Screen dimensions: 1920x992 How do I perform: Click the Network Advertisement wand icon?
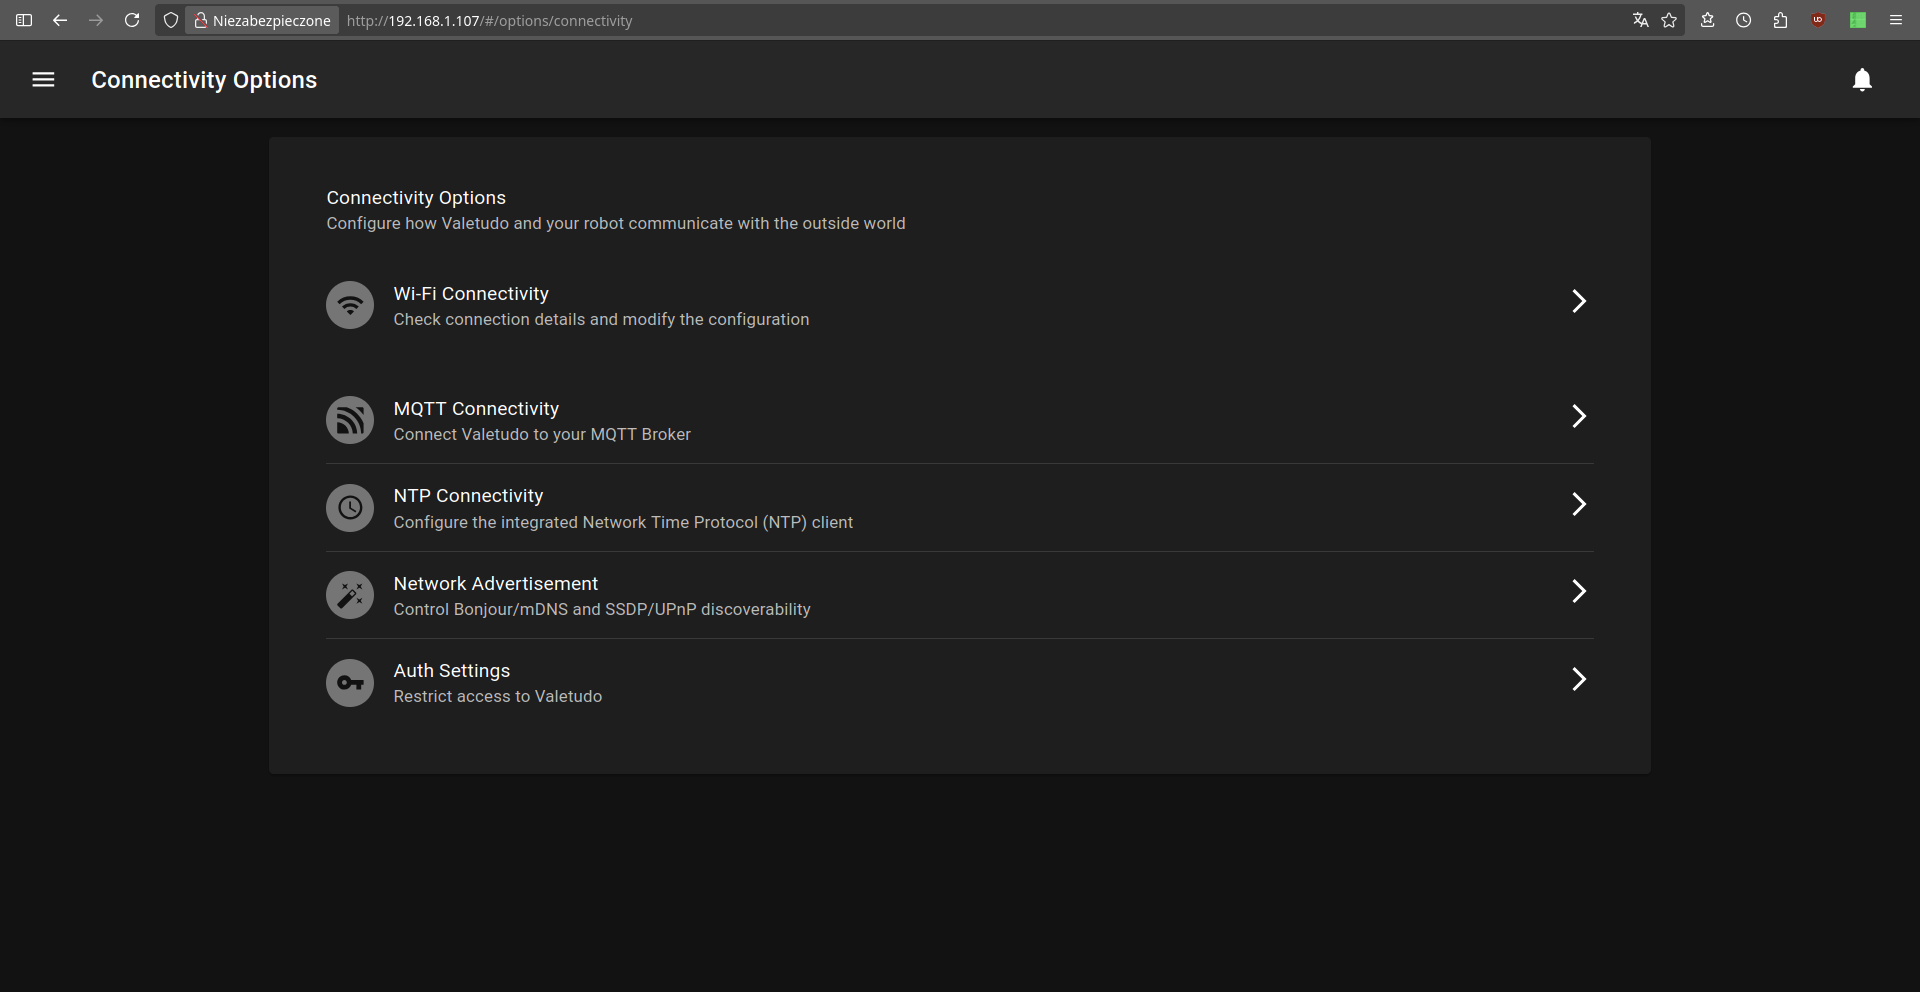(350, 596)
